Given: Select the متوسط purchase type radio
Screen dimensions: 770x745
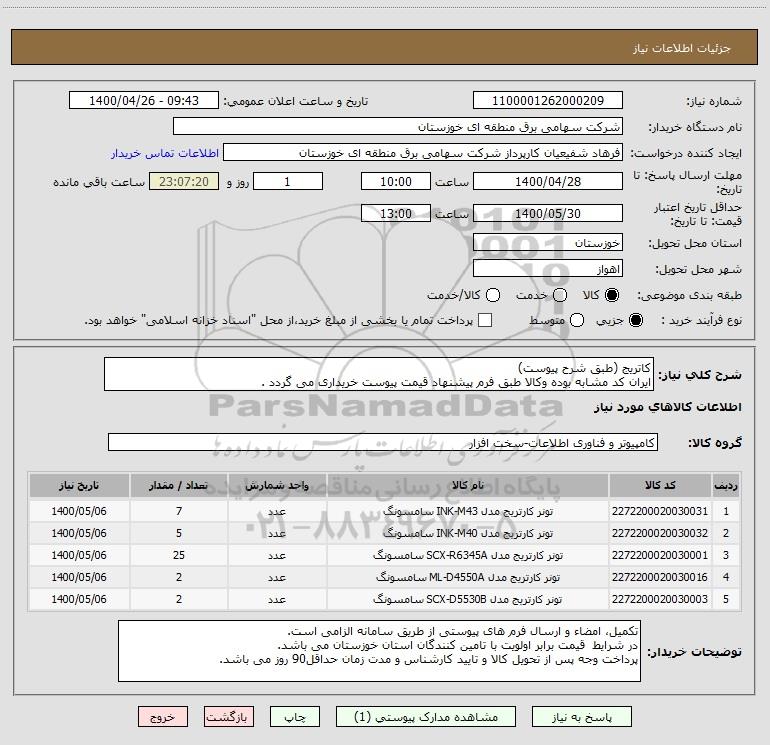Looking at the screenshot, I should click(x=577, y=320).
